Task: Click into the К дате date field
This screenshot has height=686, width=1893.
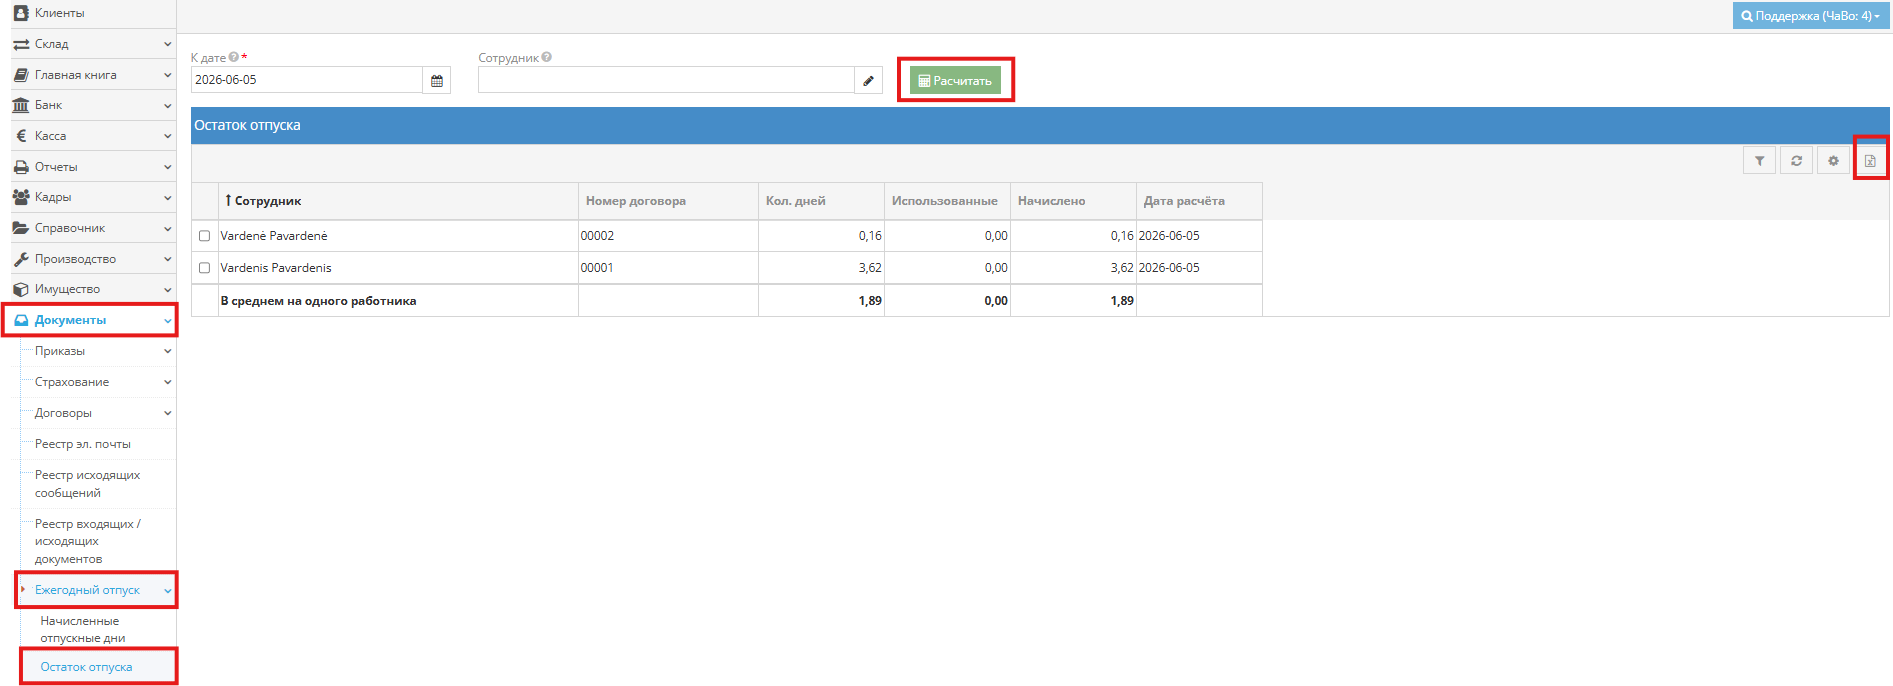Action: pyautogui.click(x=307, y=80)
